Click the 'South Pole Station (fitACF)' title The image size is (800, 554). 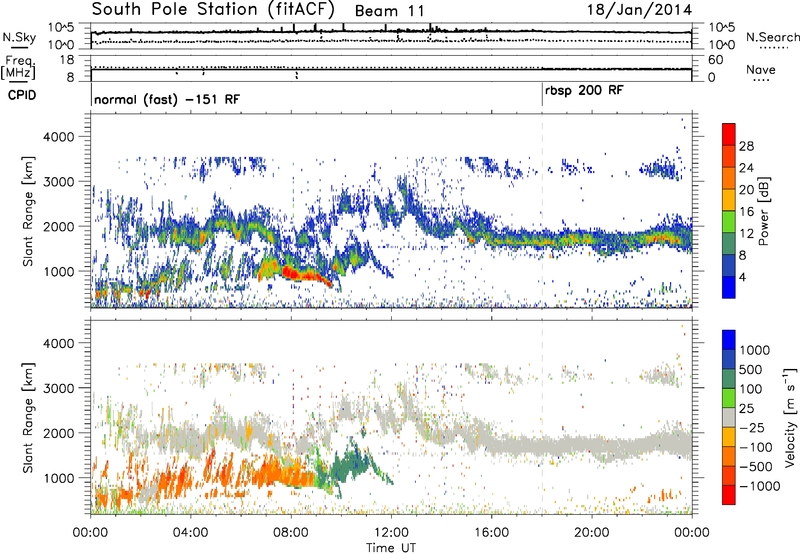tap(213, 9)
